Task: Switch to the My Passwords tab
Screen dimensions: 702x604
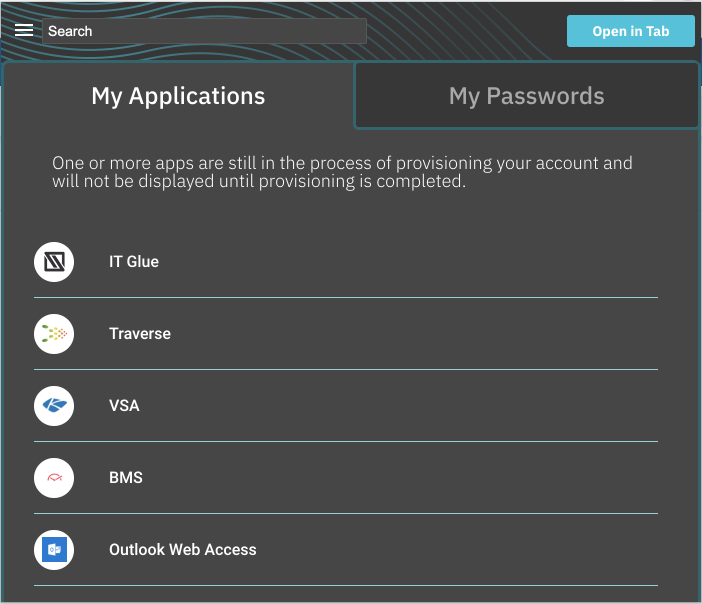Action: pyautogui.click(x=526, y=96)
